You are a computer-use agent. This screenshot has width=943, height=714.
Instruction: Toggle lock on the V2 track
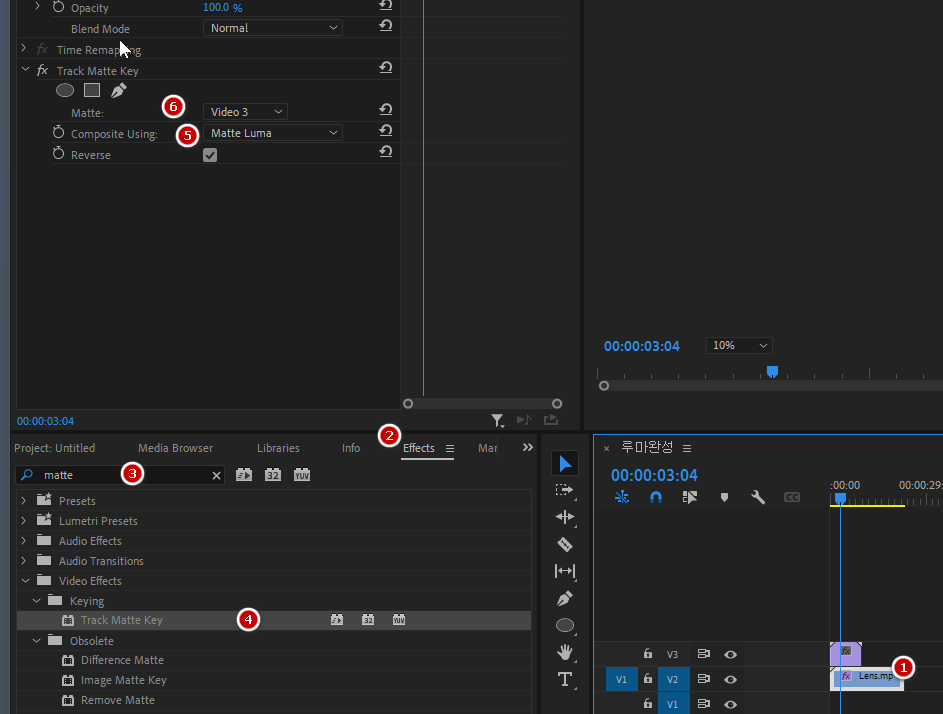[648, 679]
